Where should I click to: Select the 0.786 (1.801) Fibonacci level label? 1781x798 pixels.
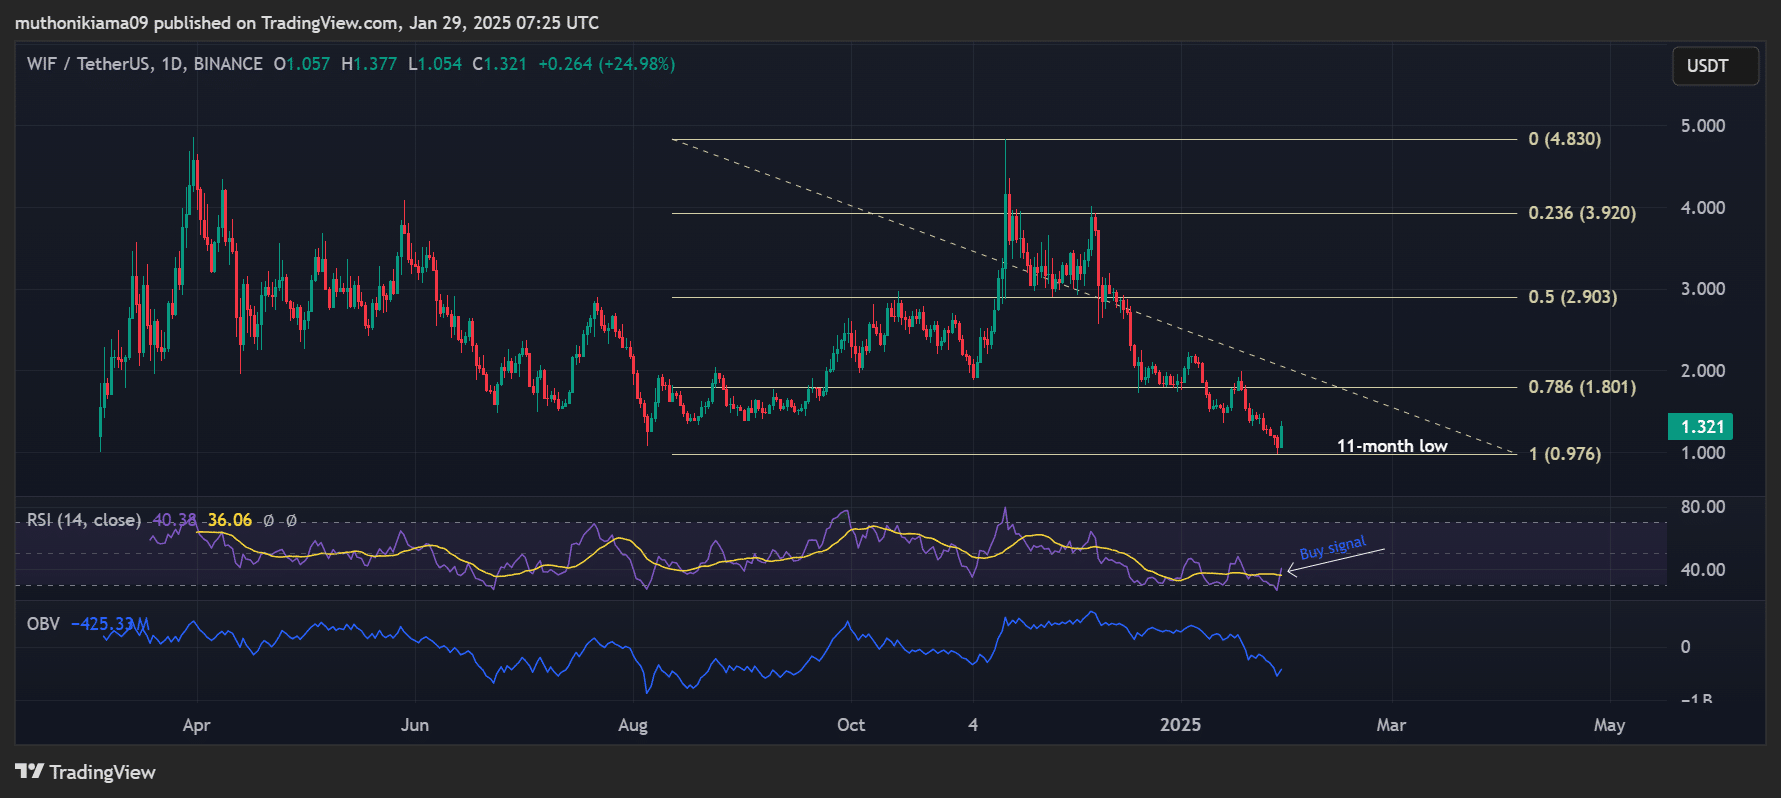[1582, 387]
